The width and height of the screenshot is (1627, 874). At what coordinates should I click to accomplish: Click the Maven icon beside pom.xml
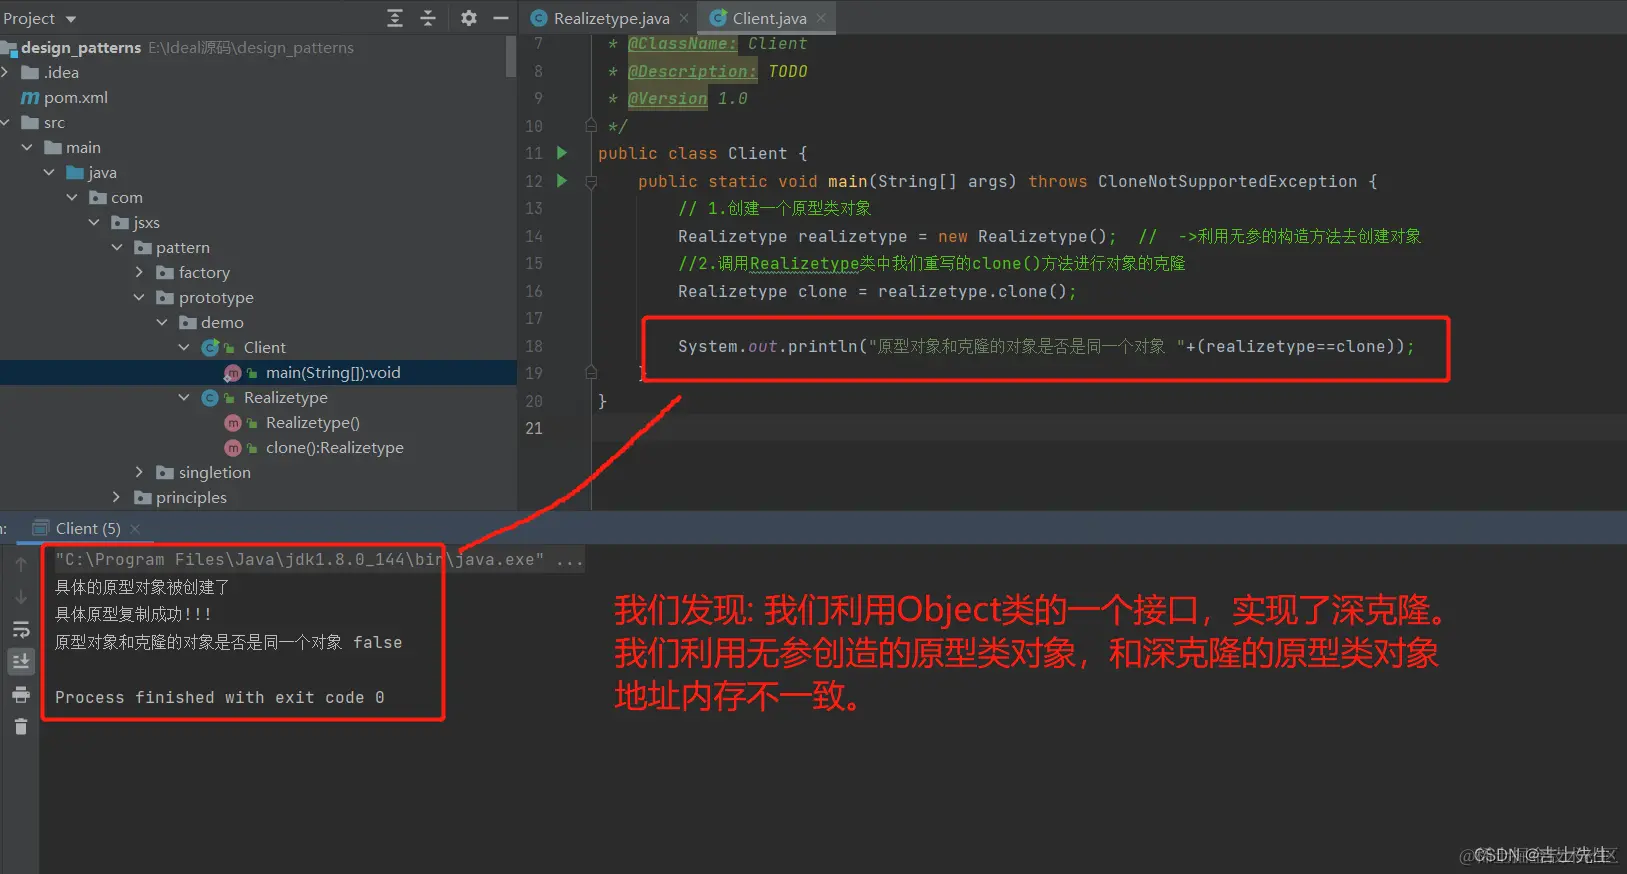(30, 97)
